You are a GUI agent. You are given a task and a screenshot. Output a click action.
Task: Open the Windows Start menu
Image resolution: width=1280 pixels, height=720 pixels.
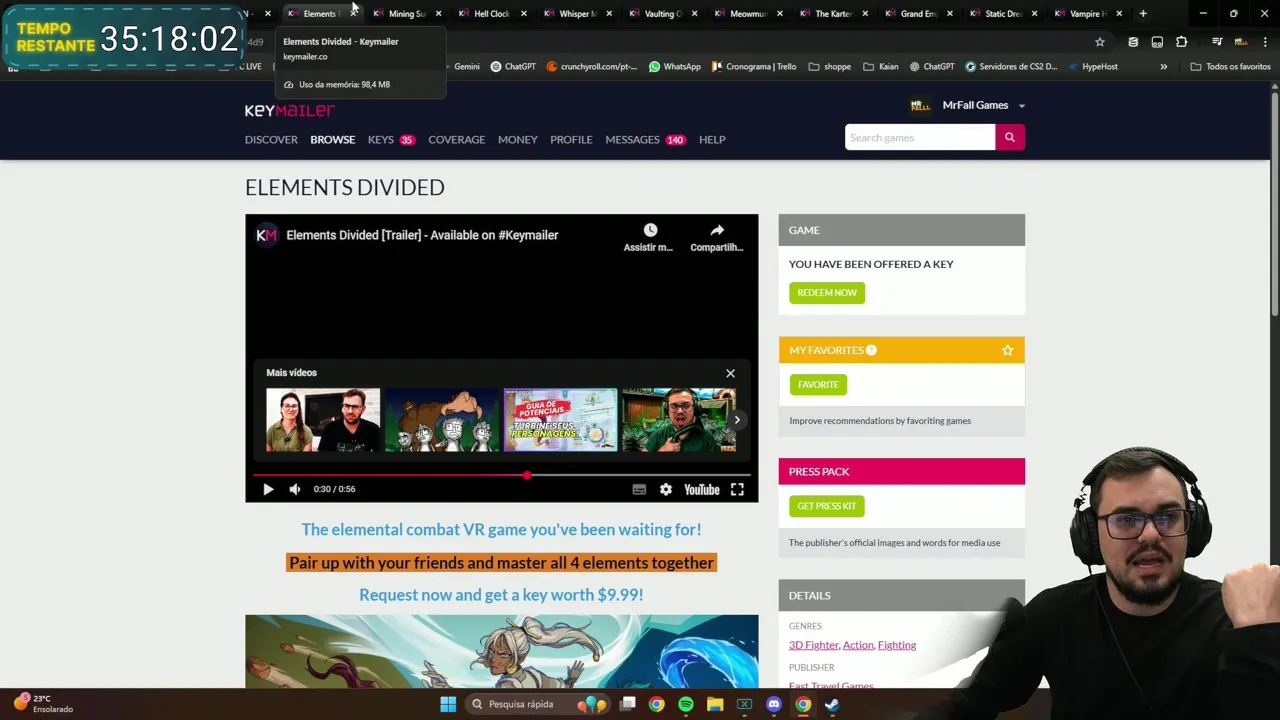point(448,704)
